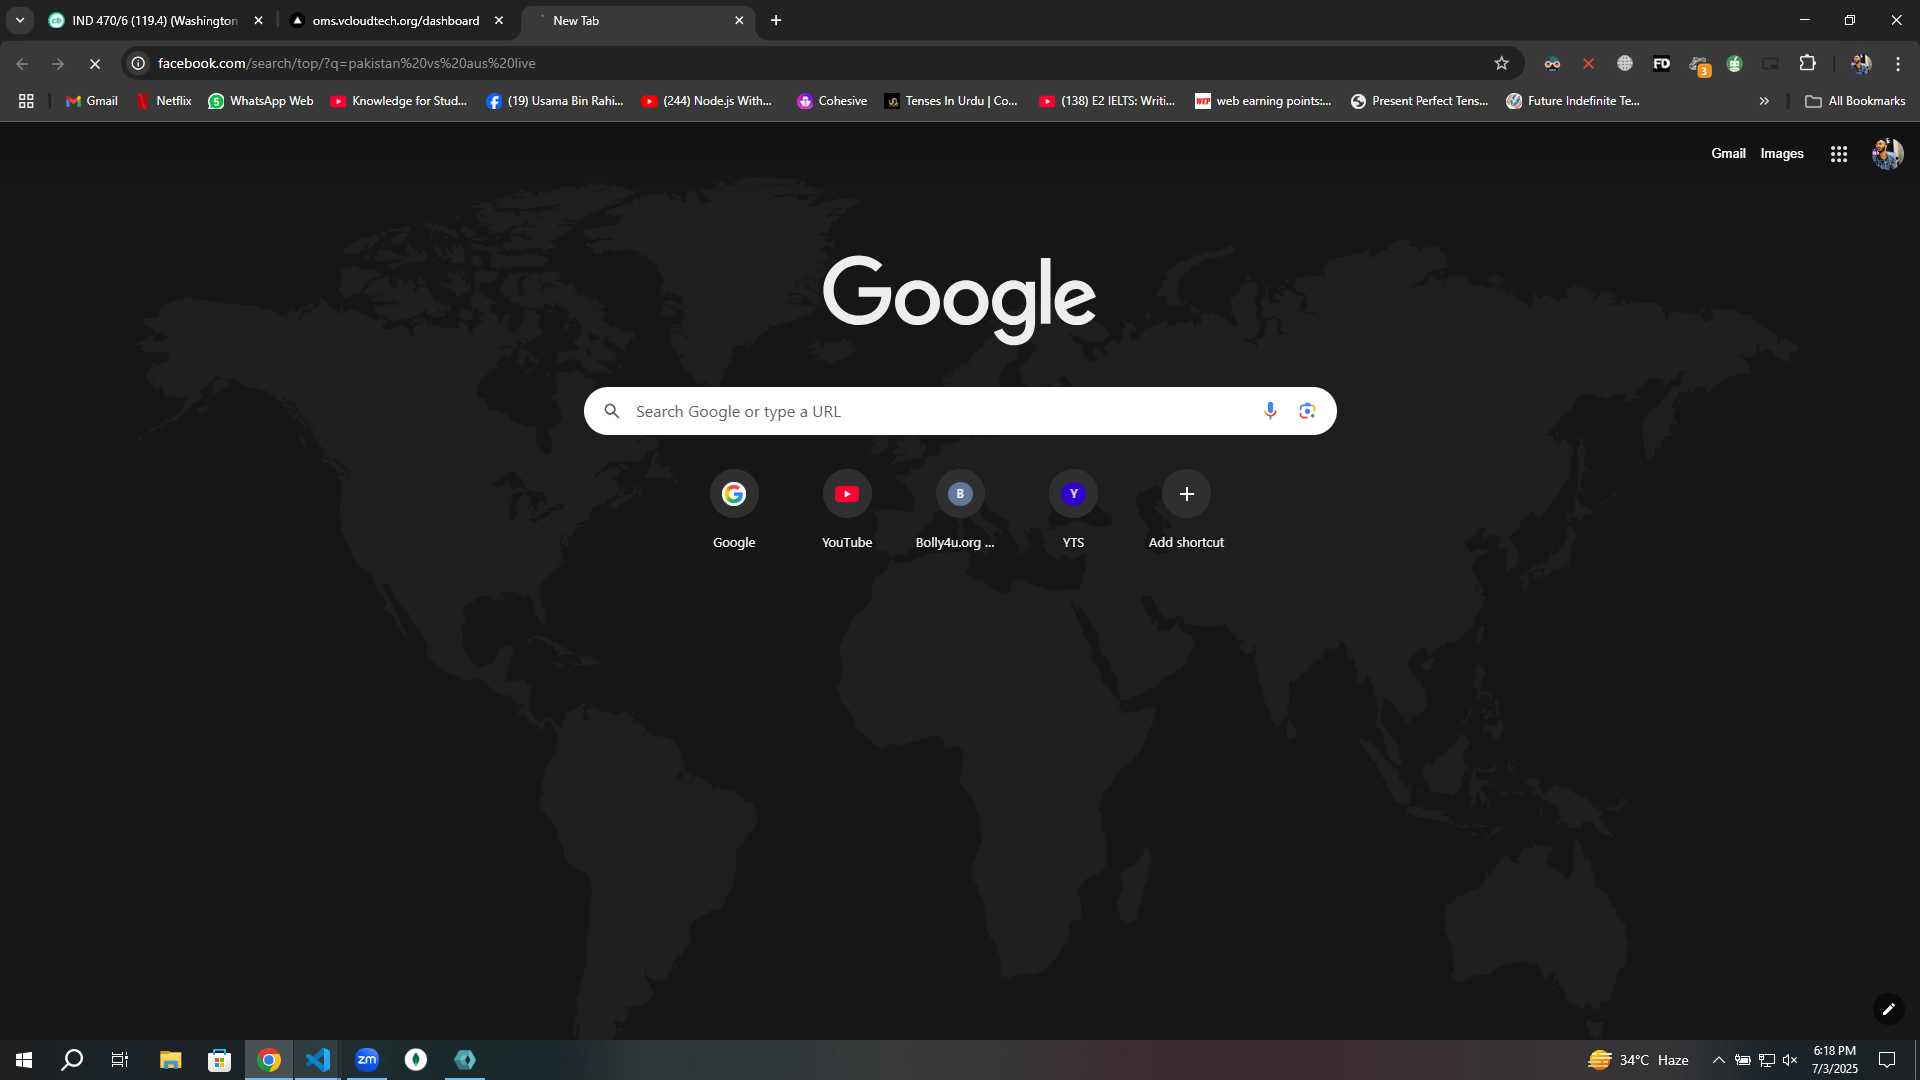Open WhatsApp Web bookmark
Viewport: 1920px width, 1080px height.
pyautogui.click(x=260, y=101)
